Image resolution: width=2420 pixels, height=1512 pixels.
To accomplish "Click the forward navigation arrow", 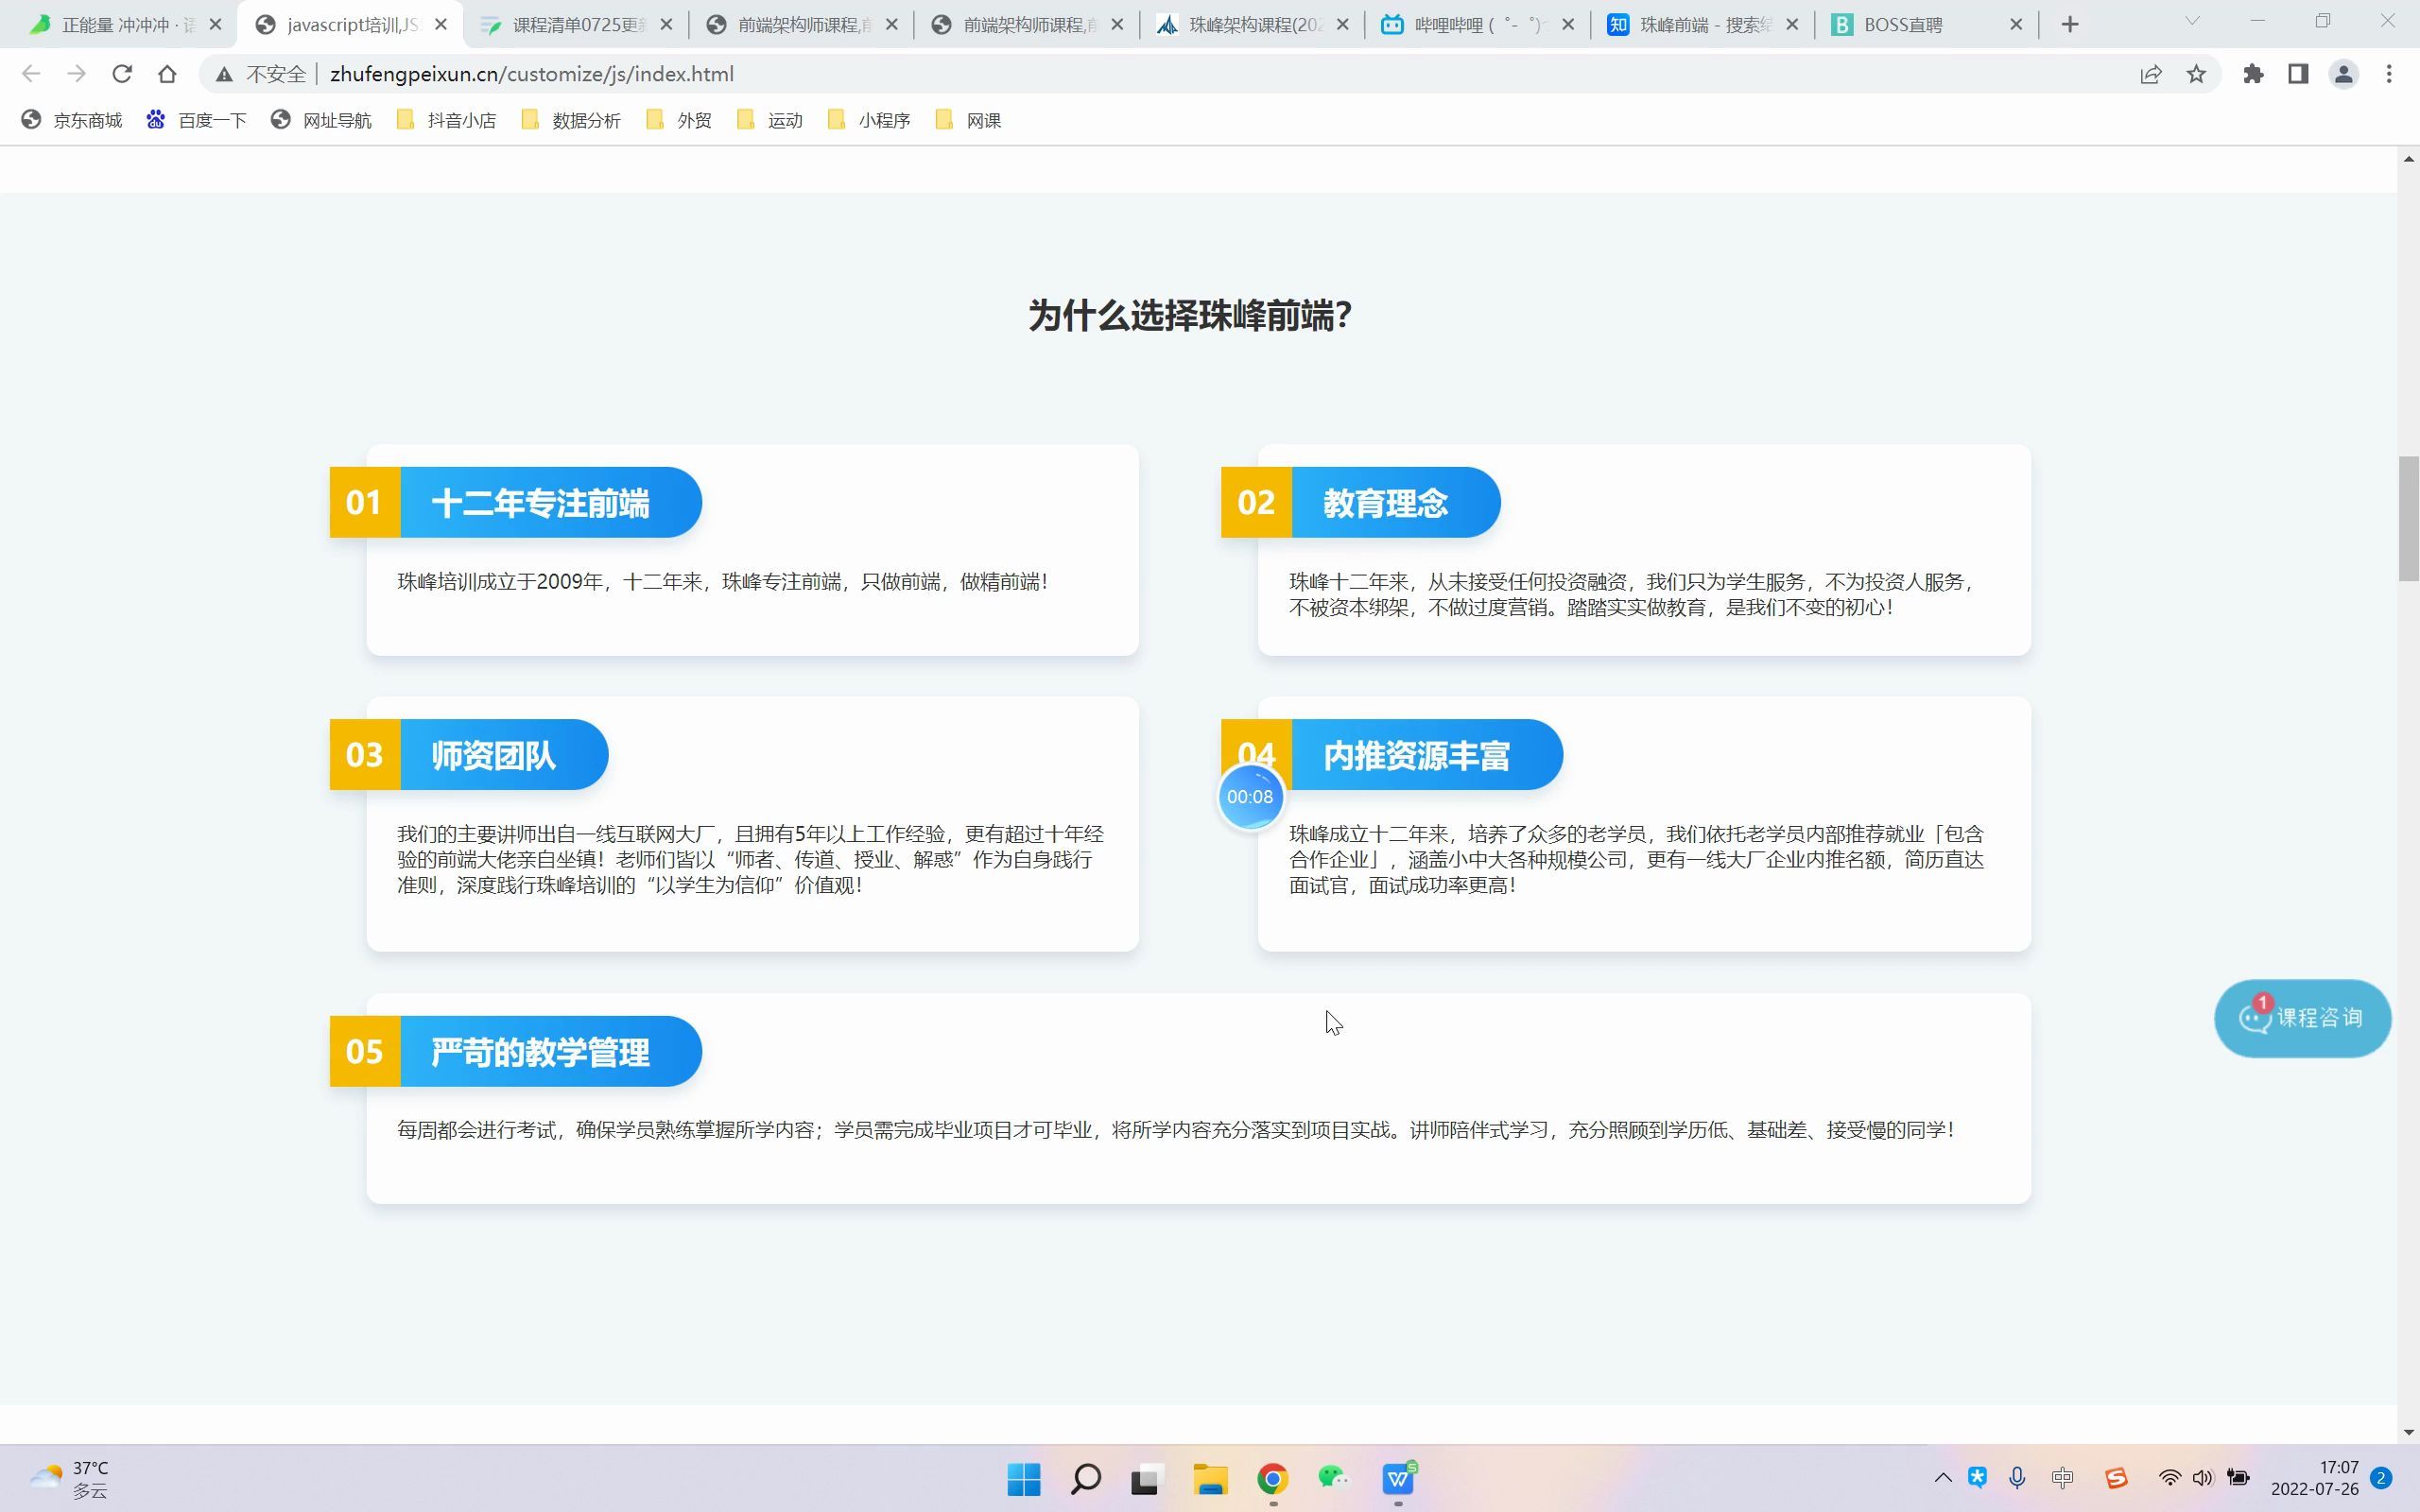I will (x=76, y=74).
